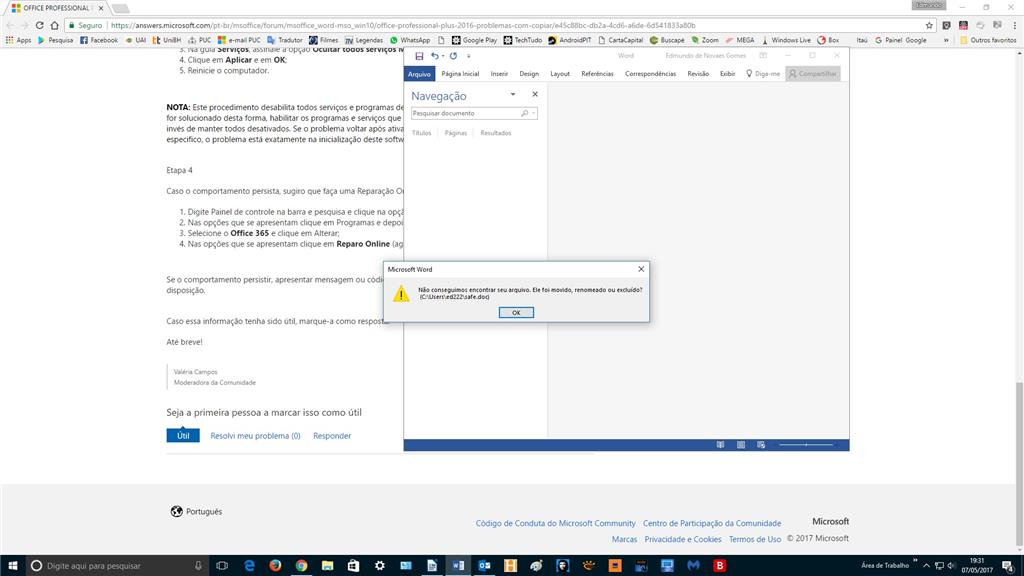Click the warning icon in the dialog
Viewport: 1024px width, 576px height.
401,294
